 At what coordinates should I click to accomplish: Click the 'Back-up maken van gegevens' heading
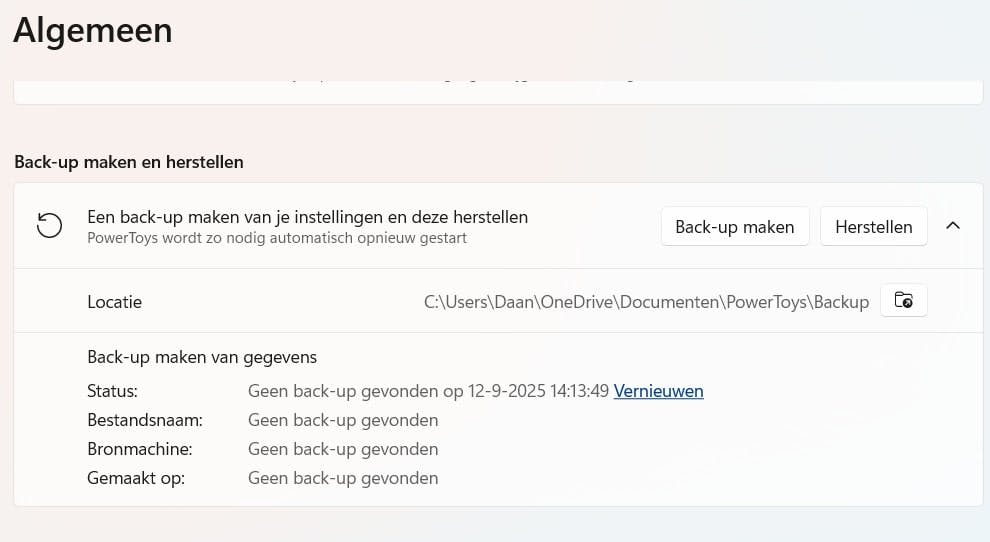click(202, 357)
